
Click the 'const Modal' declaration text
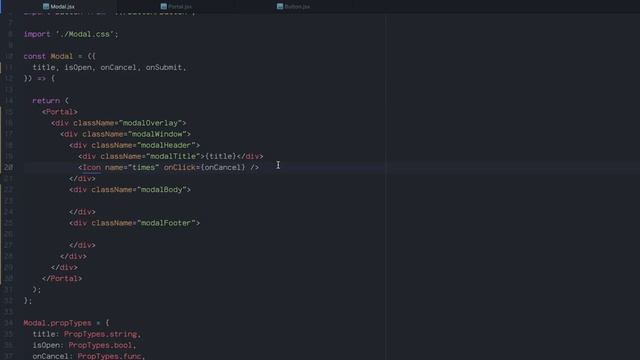(x=48, y=56)
